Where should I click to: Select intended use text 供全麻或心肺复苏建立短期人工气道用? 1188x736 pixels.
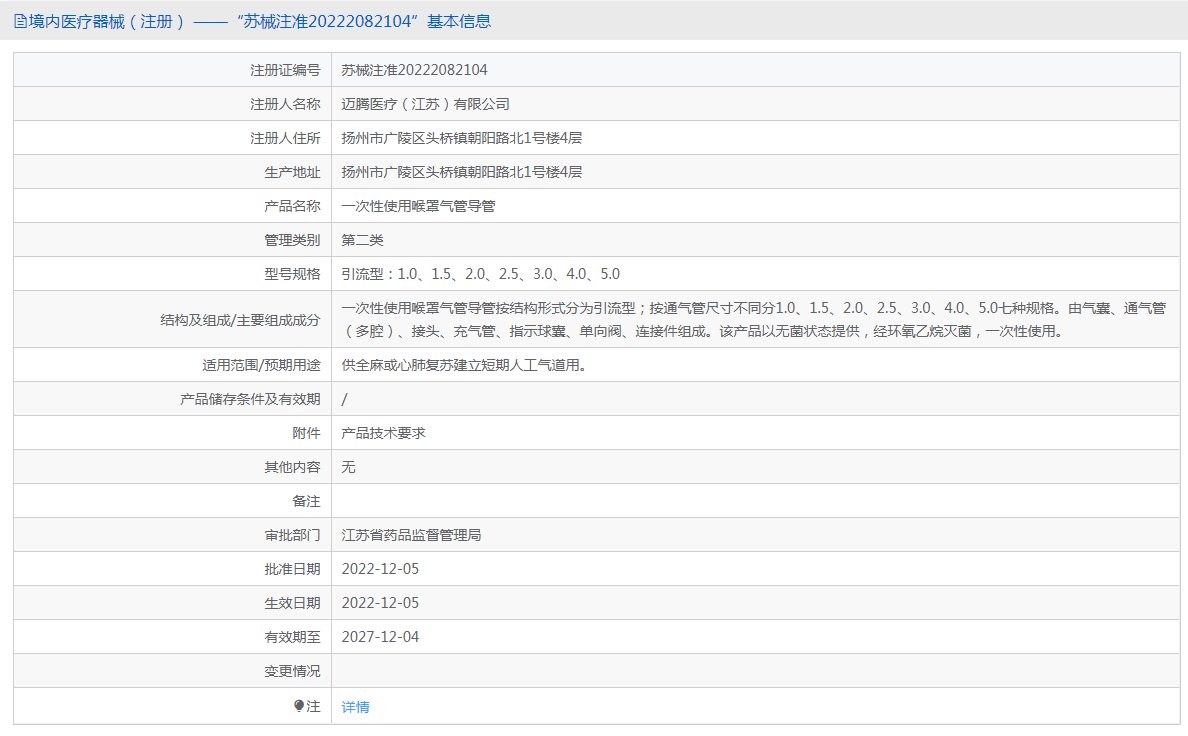click(464, 365)
